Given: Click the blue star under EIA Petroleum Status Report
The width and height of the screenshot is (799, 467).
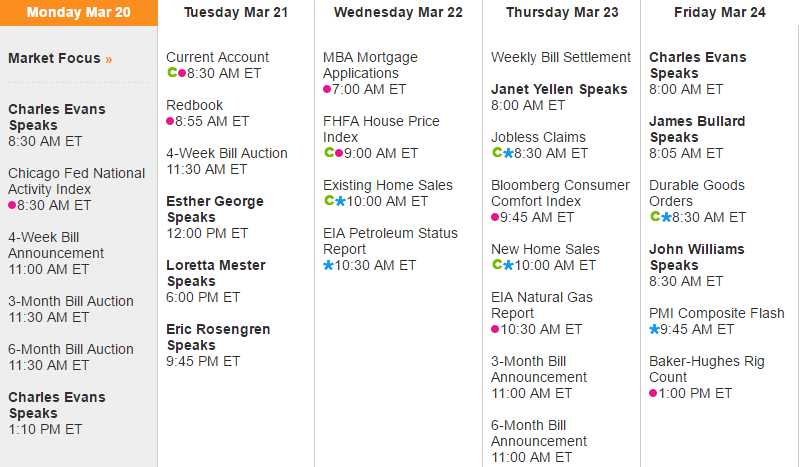Looking at the screenshot, I should coord(328,266).
